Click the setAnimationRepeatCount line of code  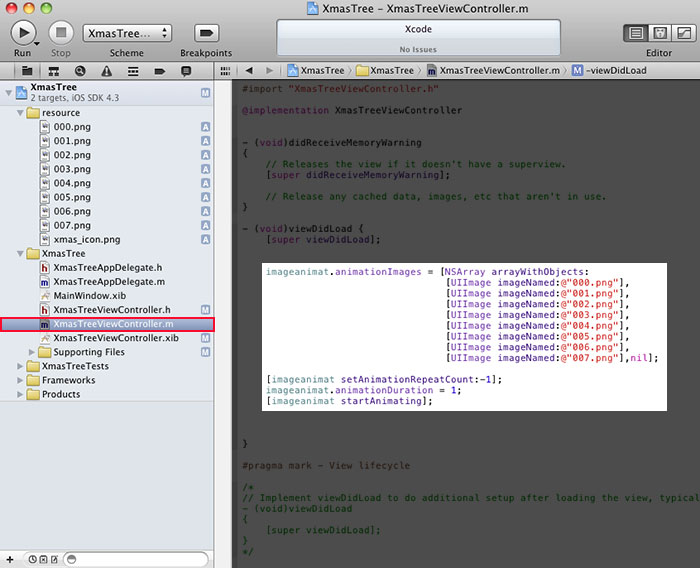(384, 379)
